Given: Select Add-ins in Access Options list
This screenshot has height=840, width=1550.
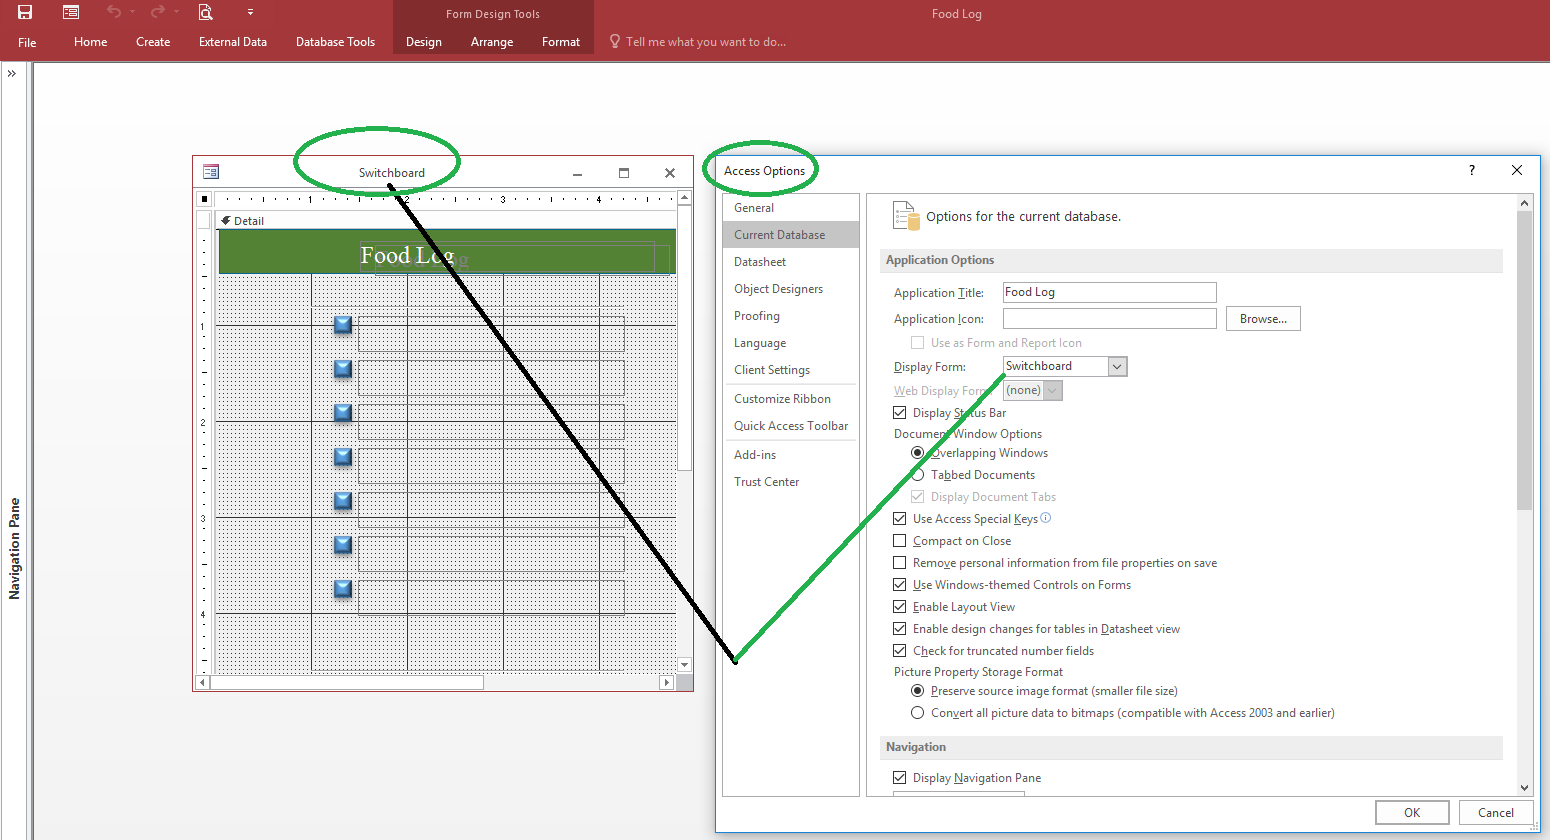Looking at the screenshot, I should [790, 455].
